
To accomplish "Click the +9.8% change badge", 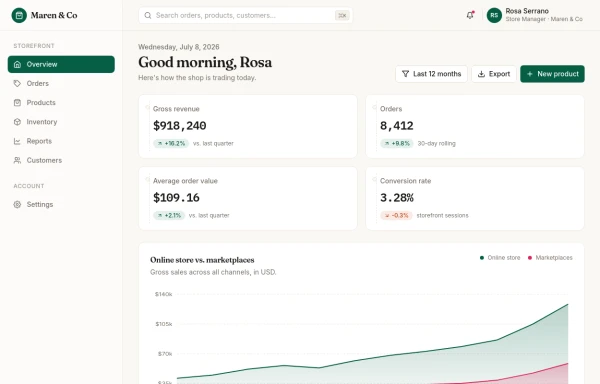I will [x=397, y=143].
